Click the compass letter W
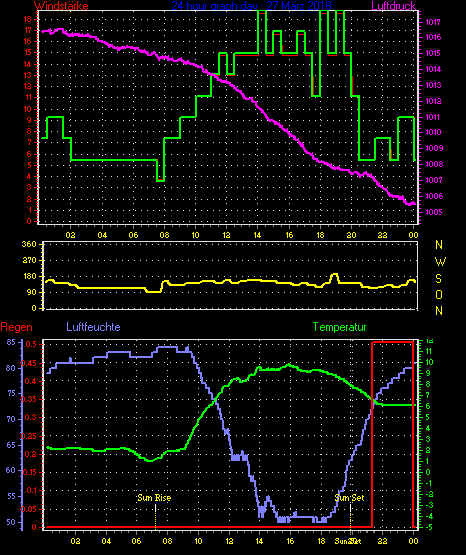 [x=440, y=262]
